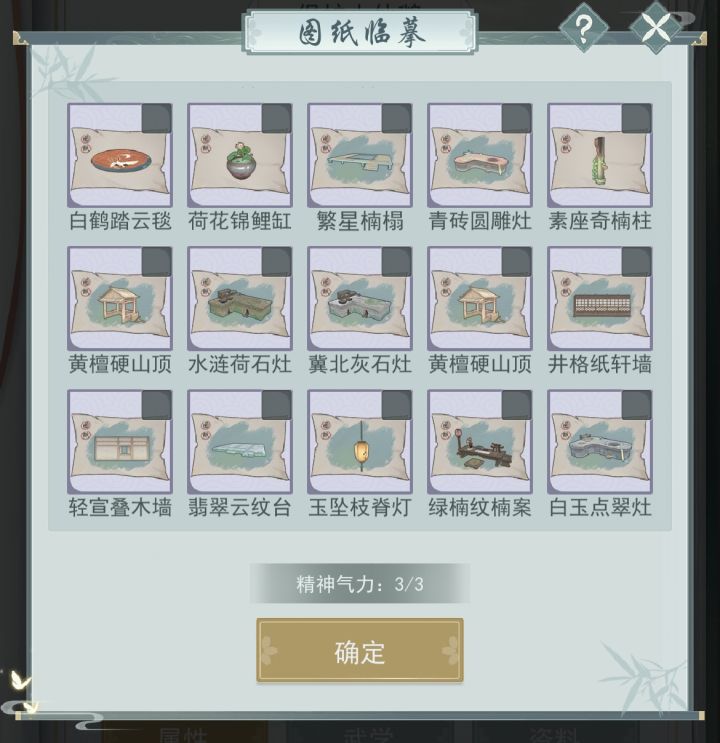
Task: Tick the checkbox on 玉坠枝脊灯
Action: pos(397,405)
